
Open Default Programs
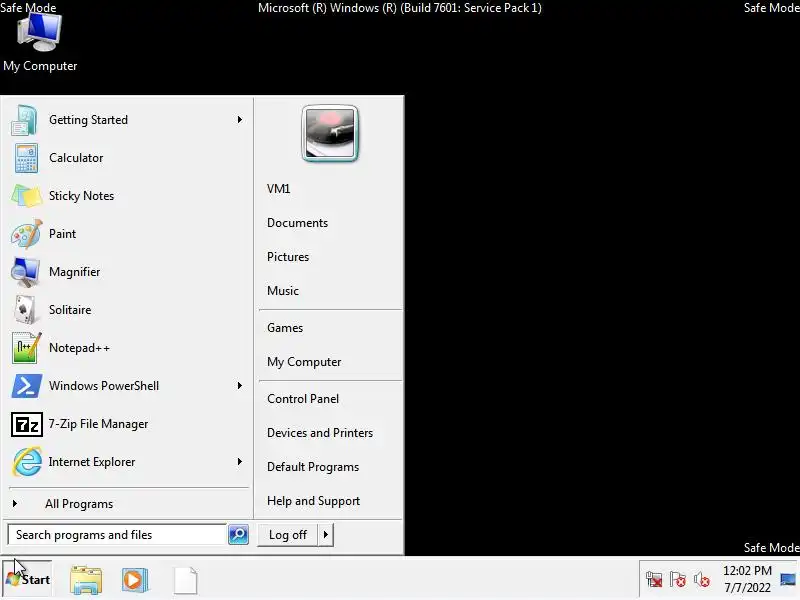pos(313,467)
